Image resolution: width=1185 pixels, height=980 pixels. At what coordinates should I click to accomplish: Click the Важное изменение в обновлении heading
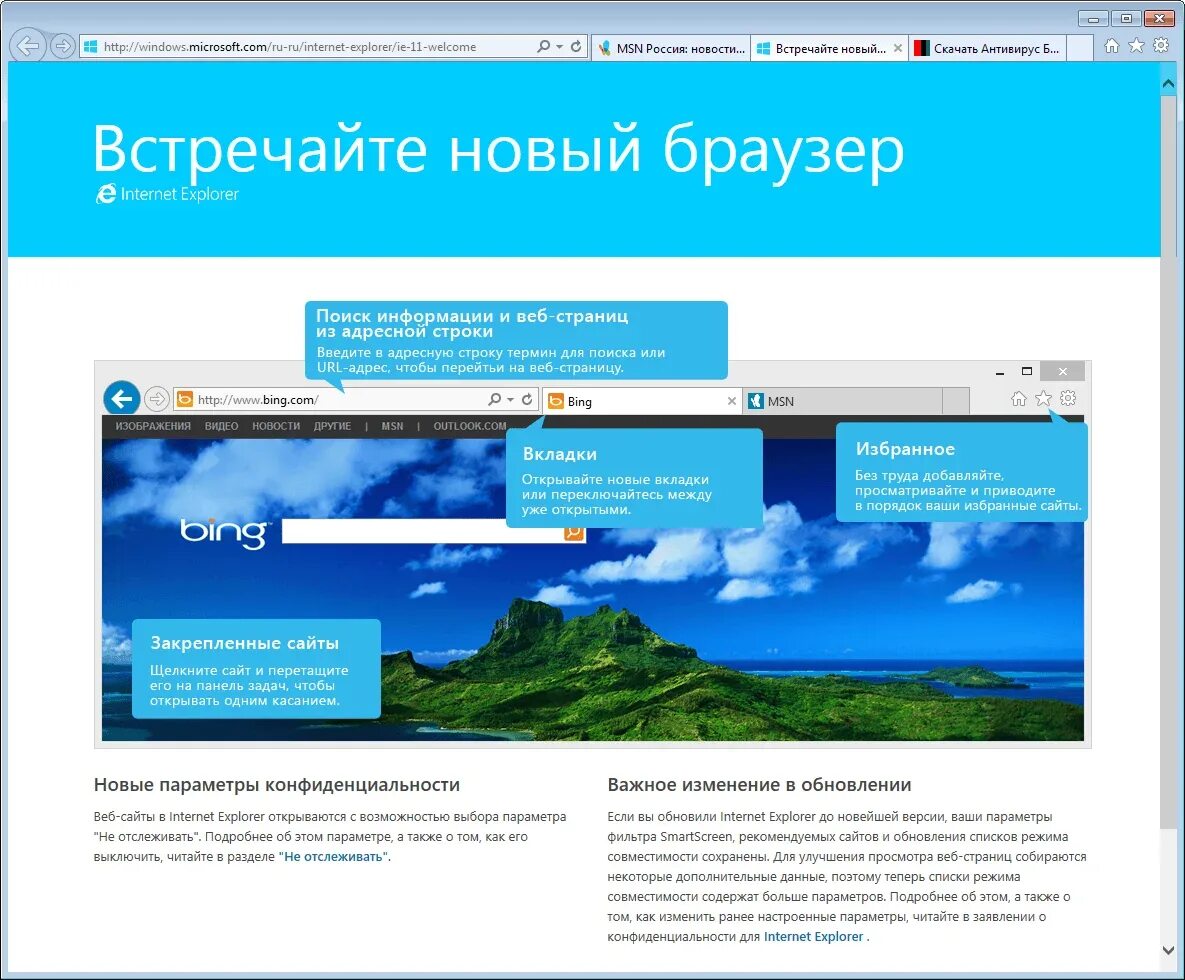coord(760,785)
